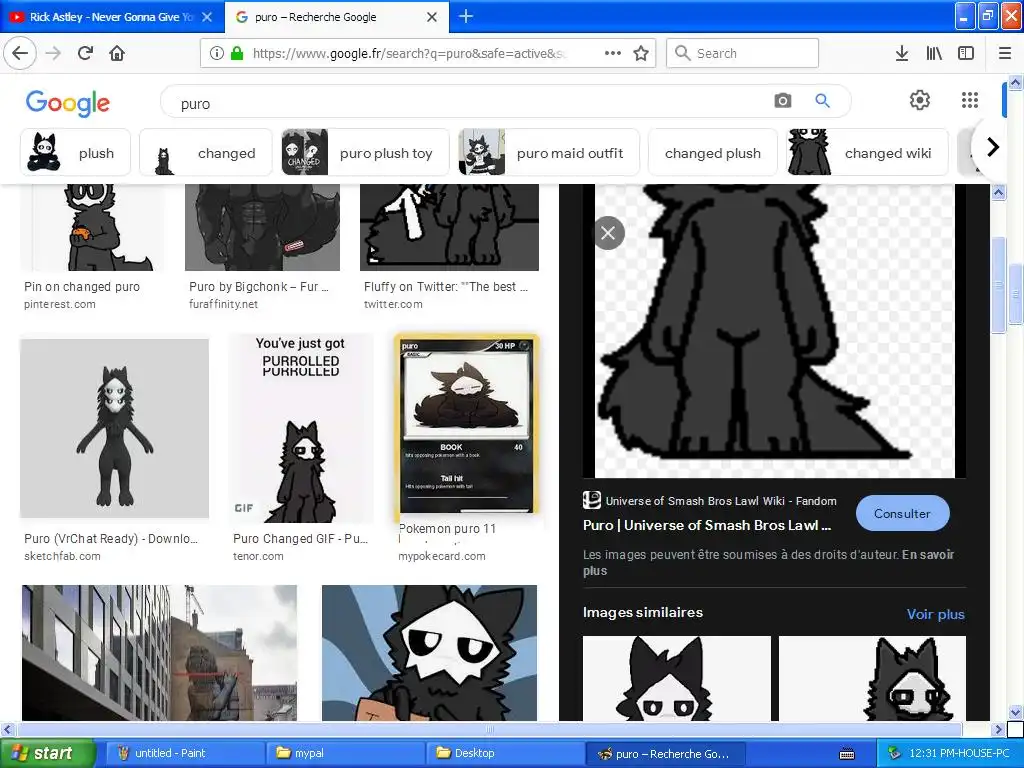Open 'Desktop' folder from taskbar
The image size is (1024, 768).
[x=506, y=753]
